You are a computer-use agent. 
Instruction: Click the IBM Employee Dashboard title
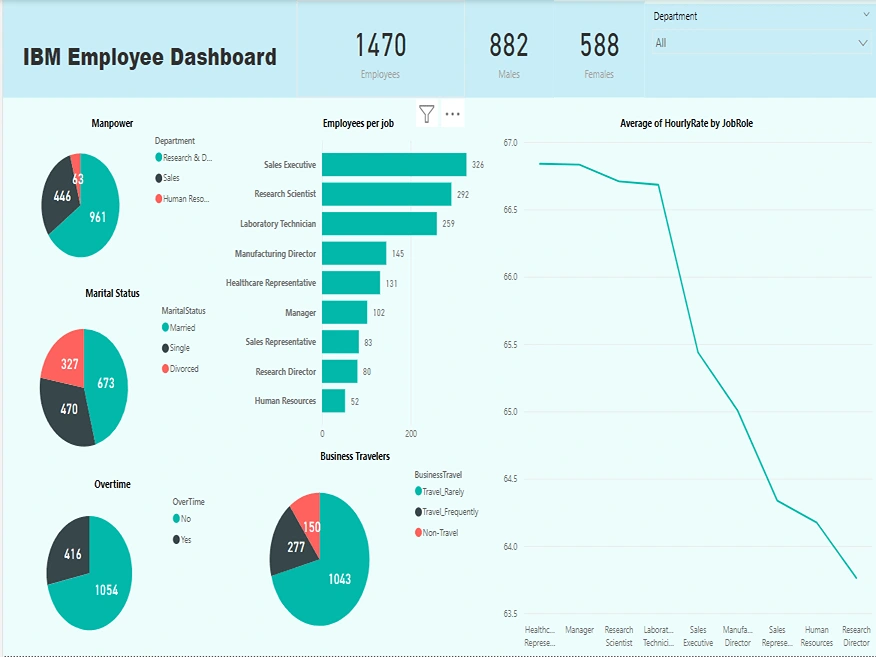150,57
